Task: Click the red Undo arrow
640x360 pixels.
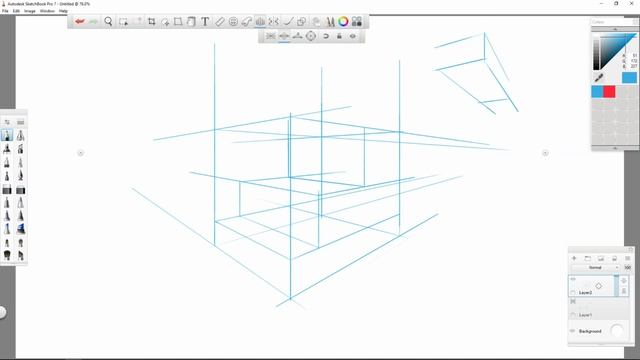Action: click(80, 21)
